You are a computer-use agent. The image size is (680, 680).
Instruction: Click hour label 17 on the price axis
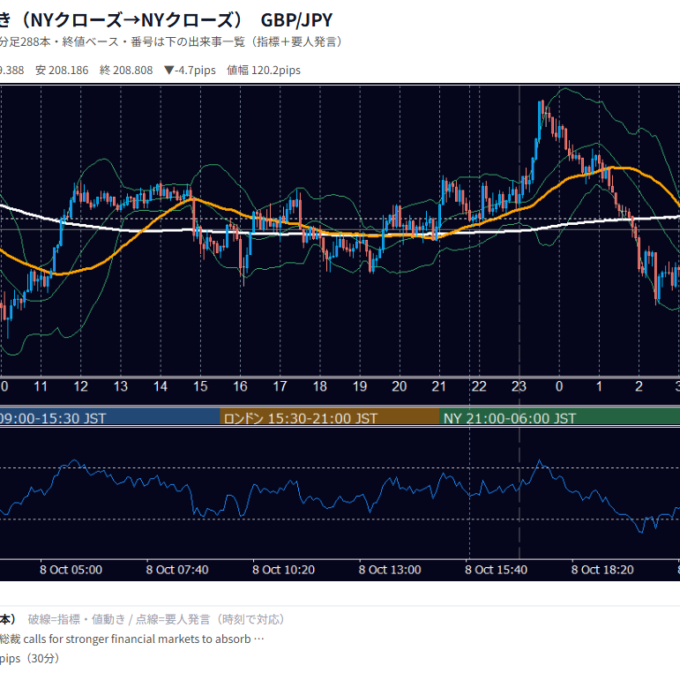[x=280, y=386]
